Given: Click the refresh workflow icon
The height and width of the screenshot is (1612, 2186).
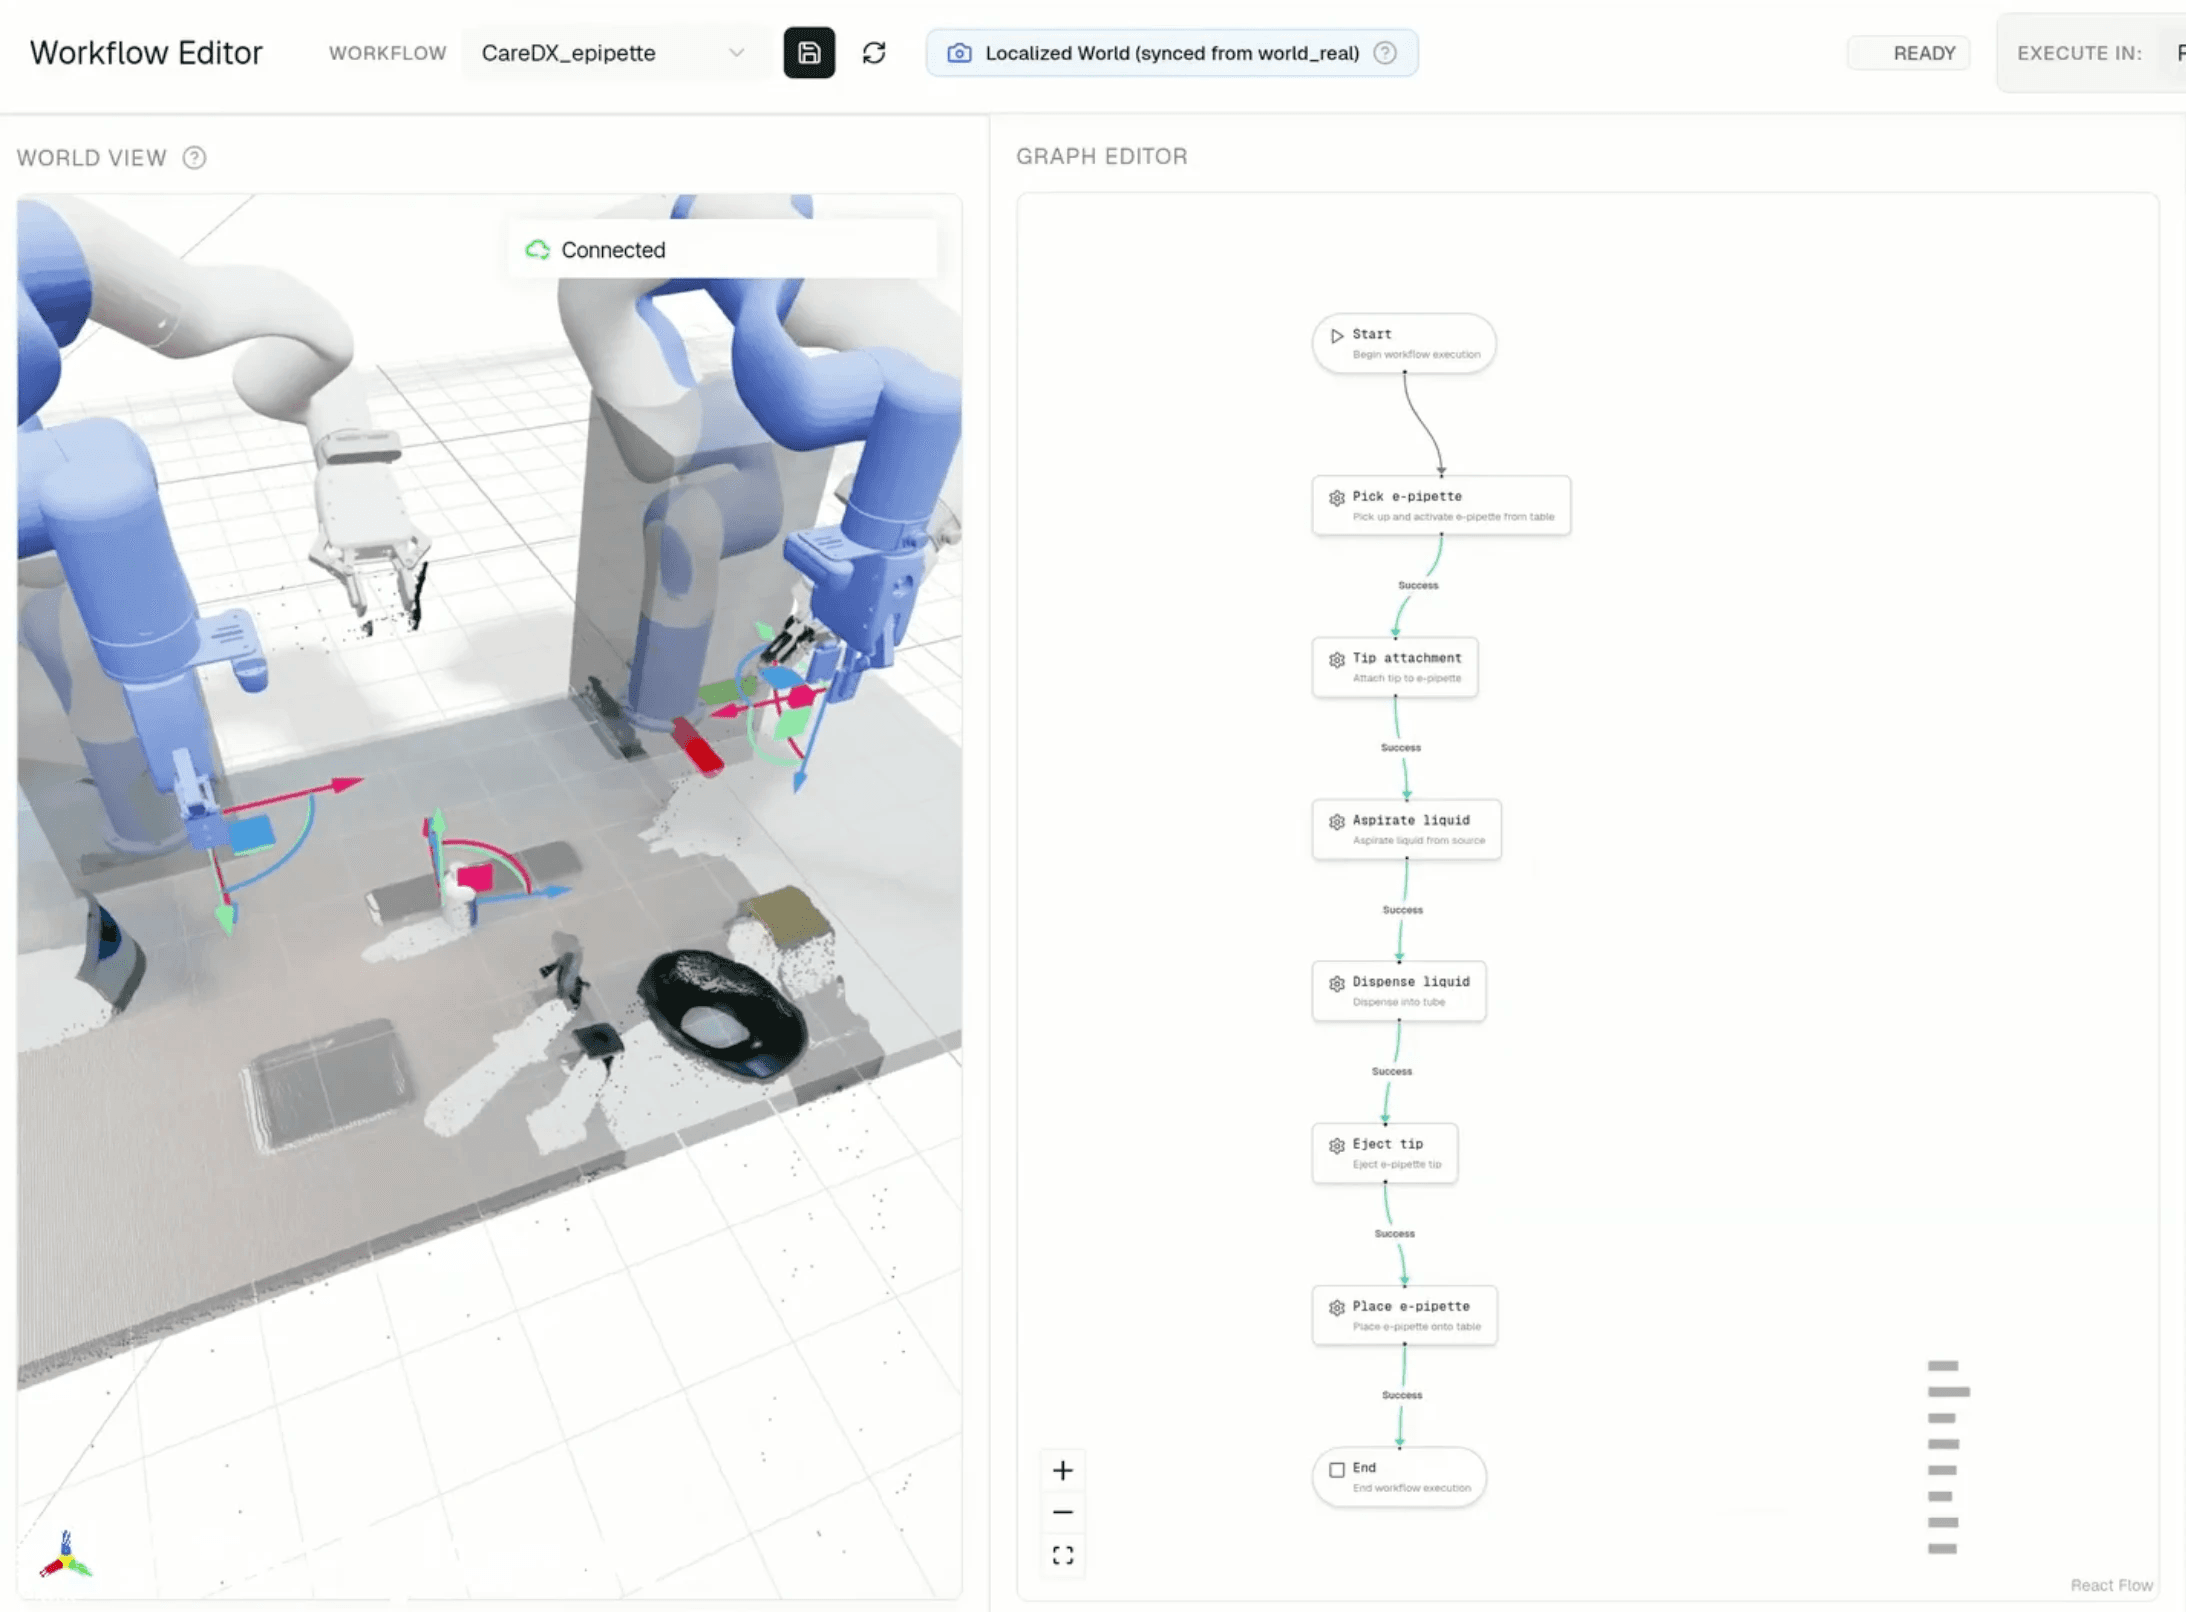Looking at the screenshot, I should point(874,53).
